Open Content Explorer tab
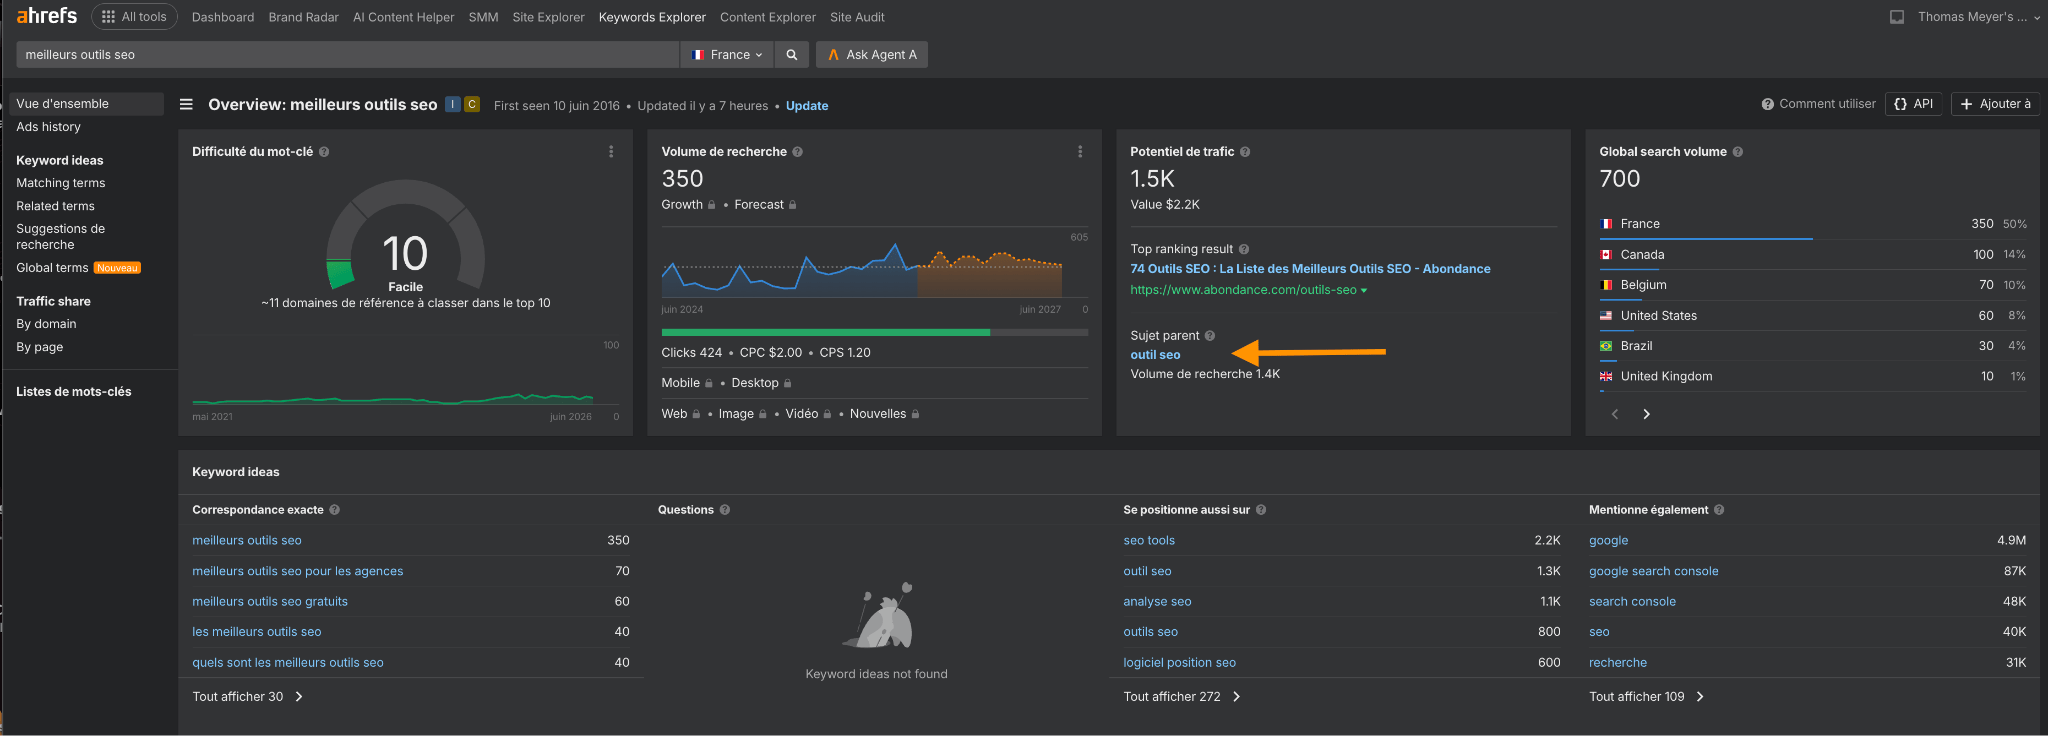This screenshot has width=2048, height=736. coord(768,17)
